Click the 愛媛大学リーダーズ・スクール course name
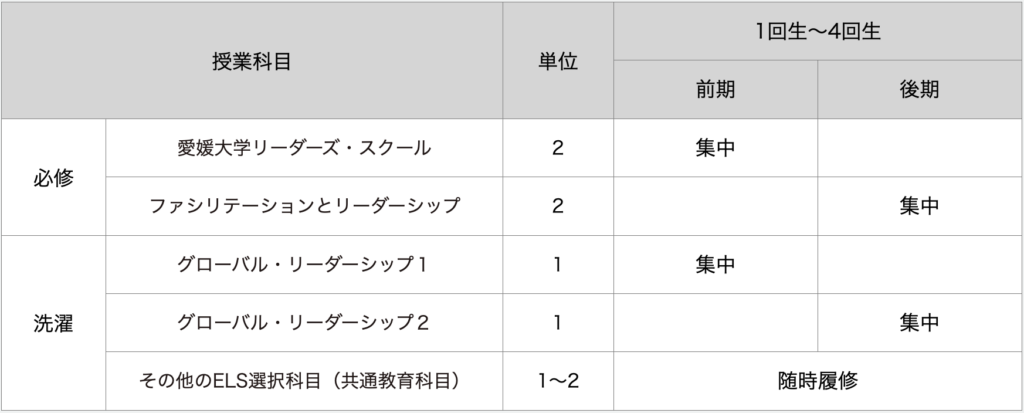 pyautogui.click(x=303, y=148)
